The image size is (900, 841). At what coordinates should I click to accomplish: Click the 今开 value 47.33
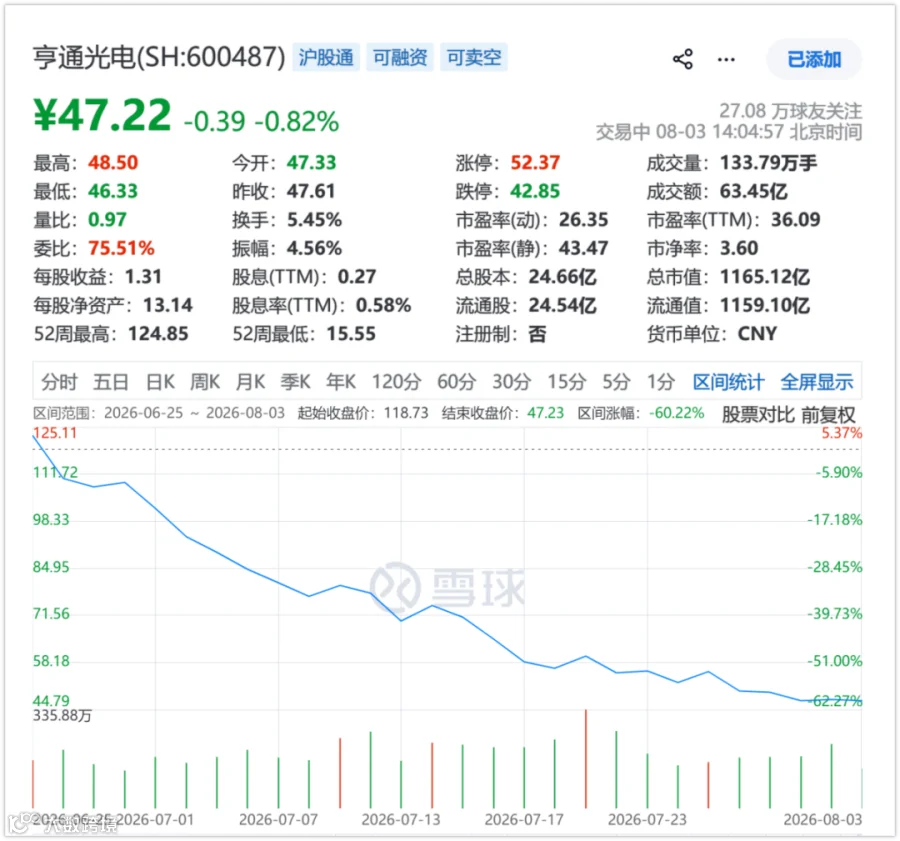(312, 163)
